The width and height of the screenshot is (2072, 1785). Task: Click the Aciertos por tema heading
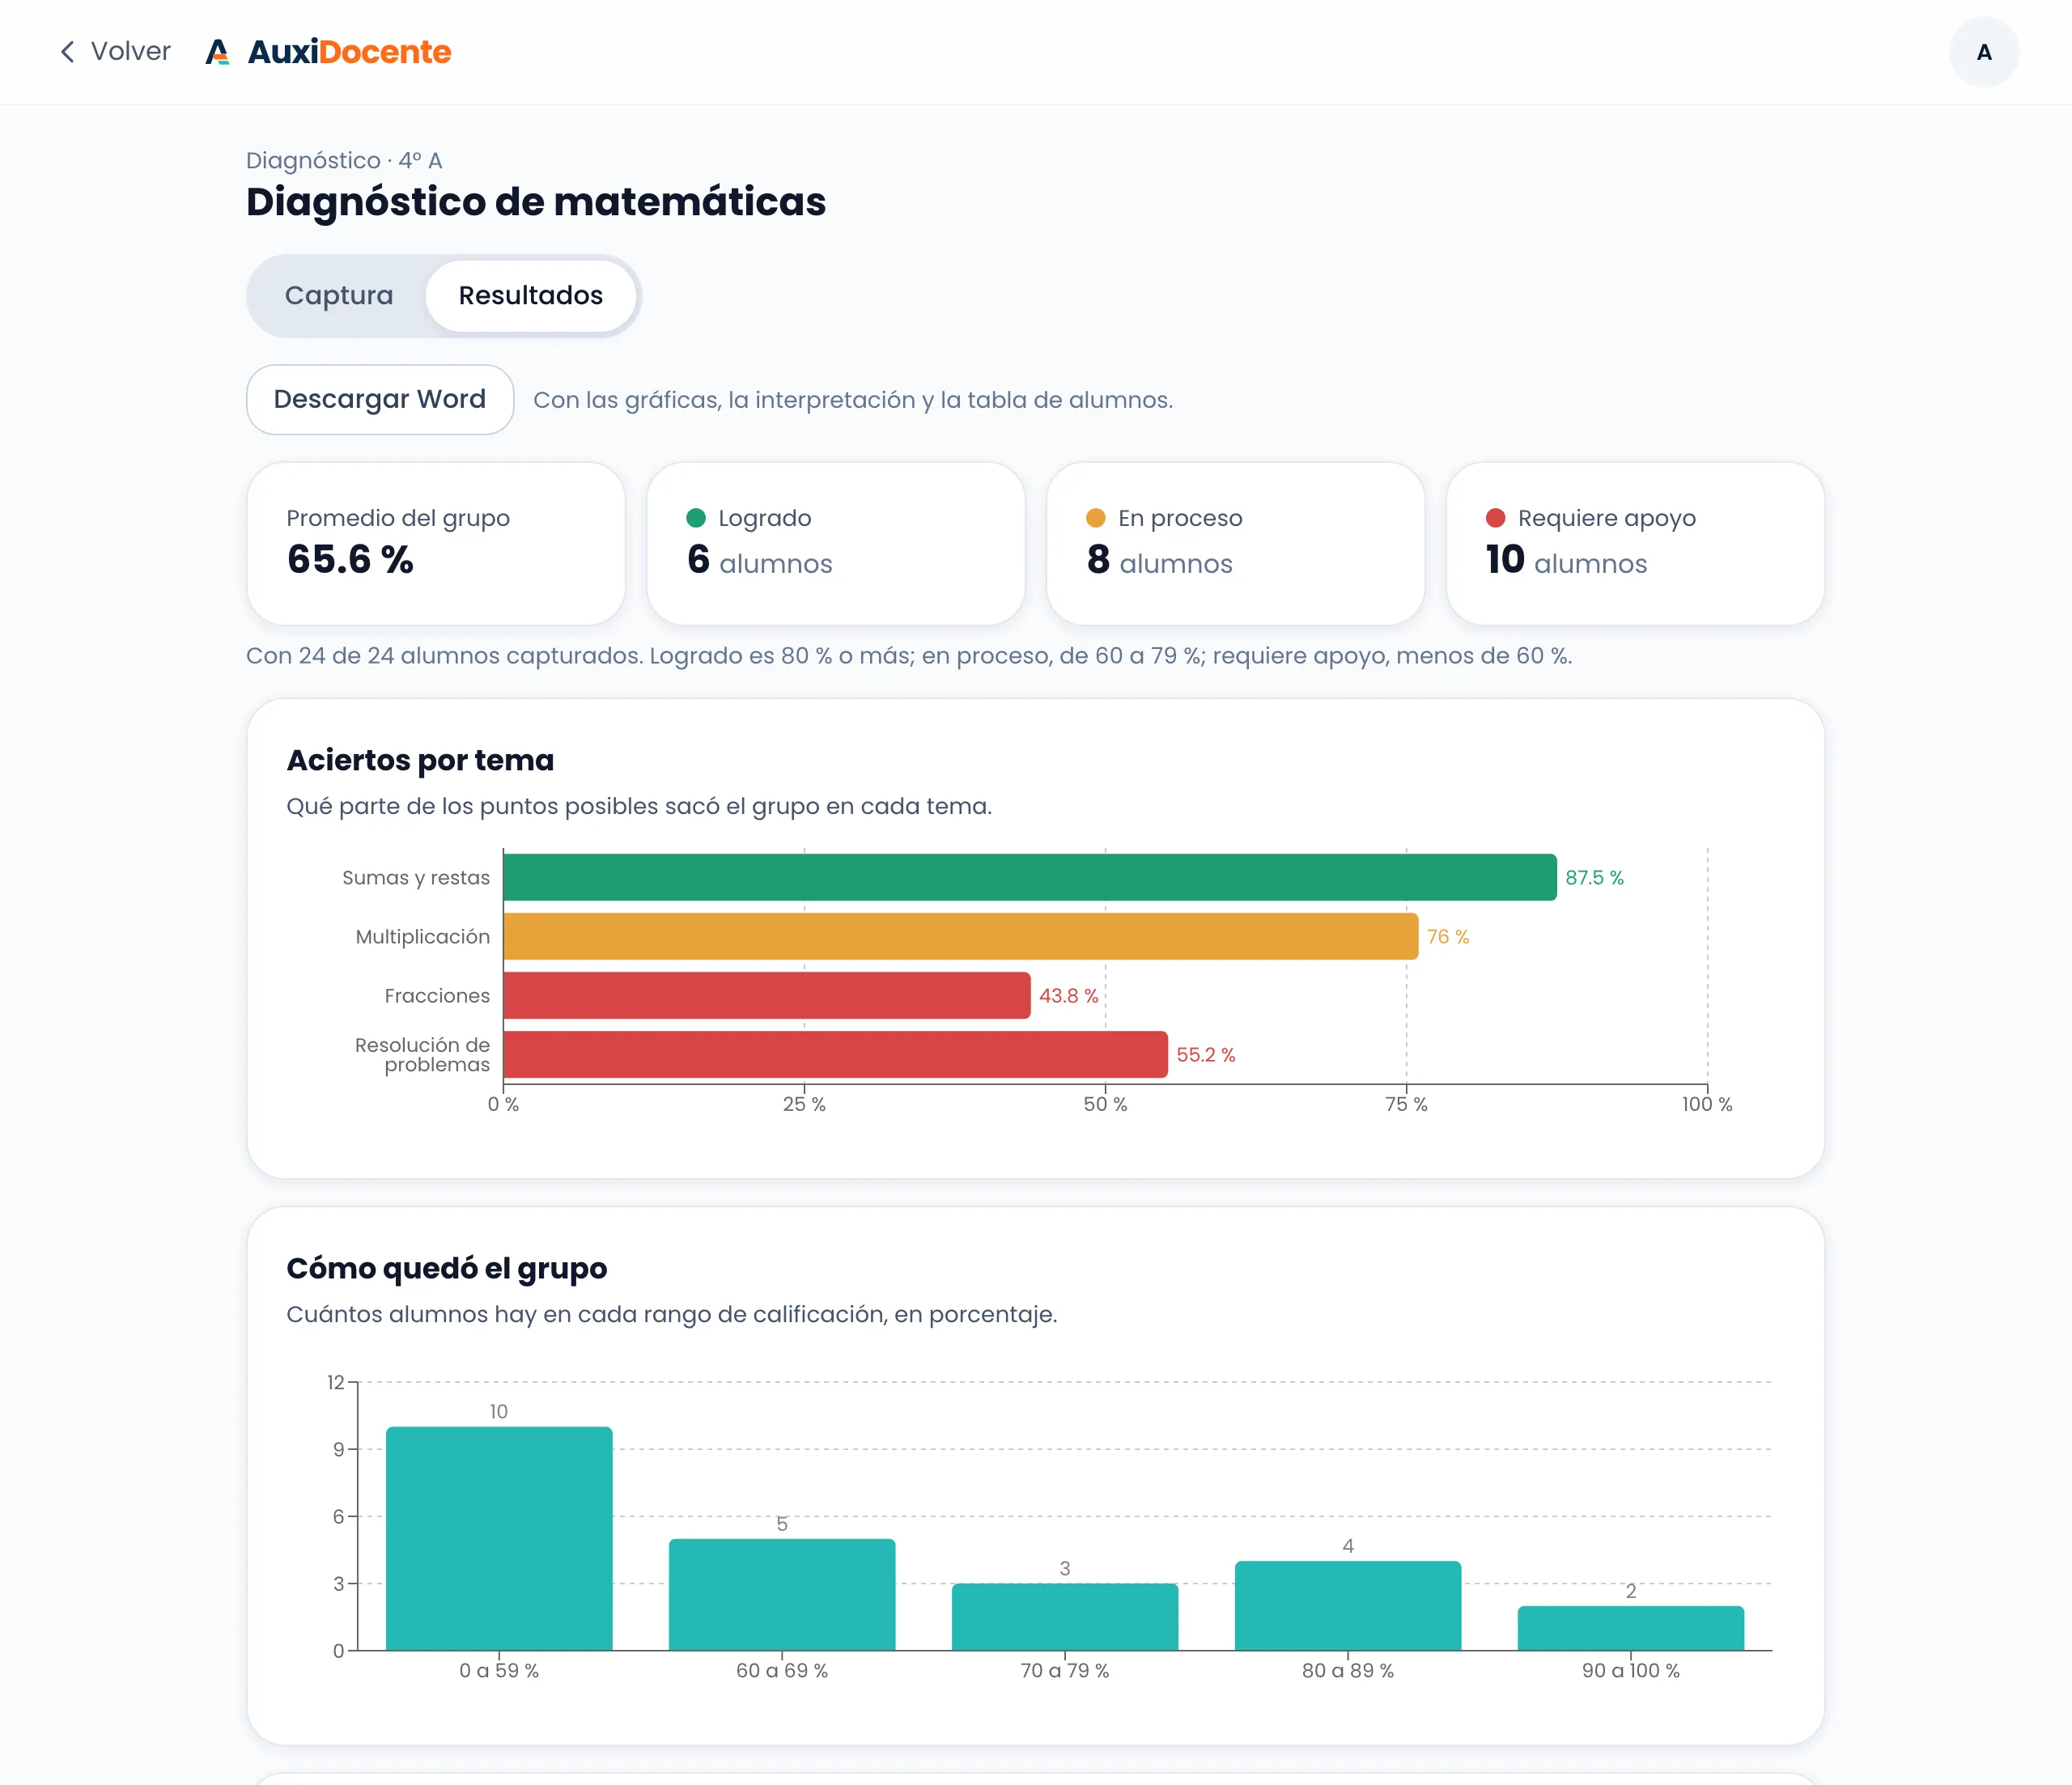[x=420, y=760]
